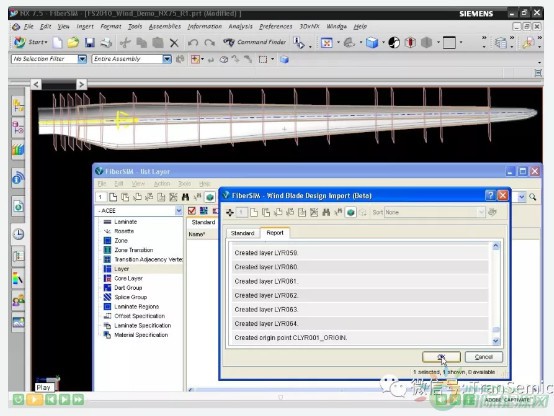This screenshot has width=554, height=416.
Task: Click the Undo arrow icon
Action: [x=193, y=43]
